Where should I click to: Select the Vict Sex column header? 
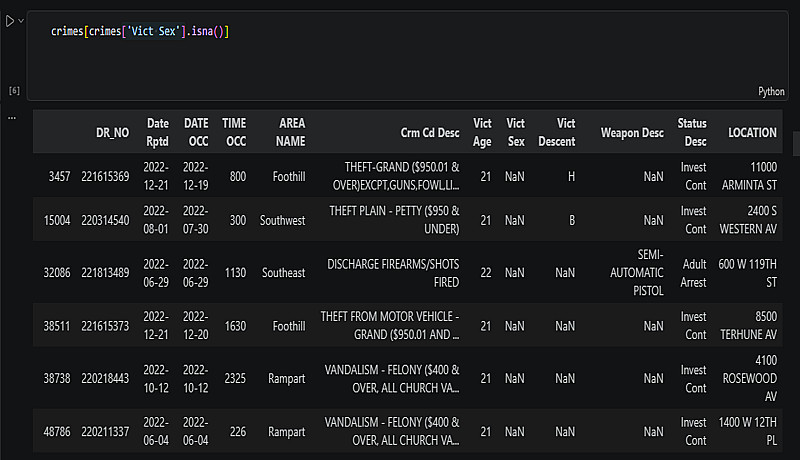pos(515,132)
